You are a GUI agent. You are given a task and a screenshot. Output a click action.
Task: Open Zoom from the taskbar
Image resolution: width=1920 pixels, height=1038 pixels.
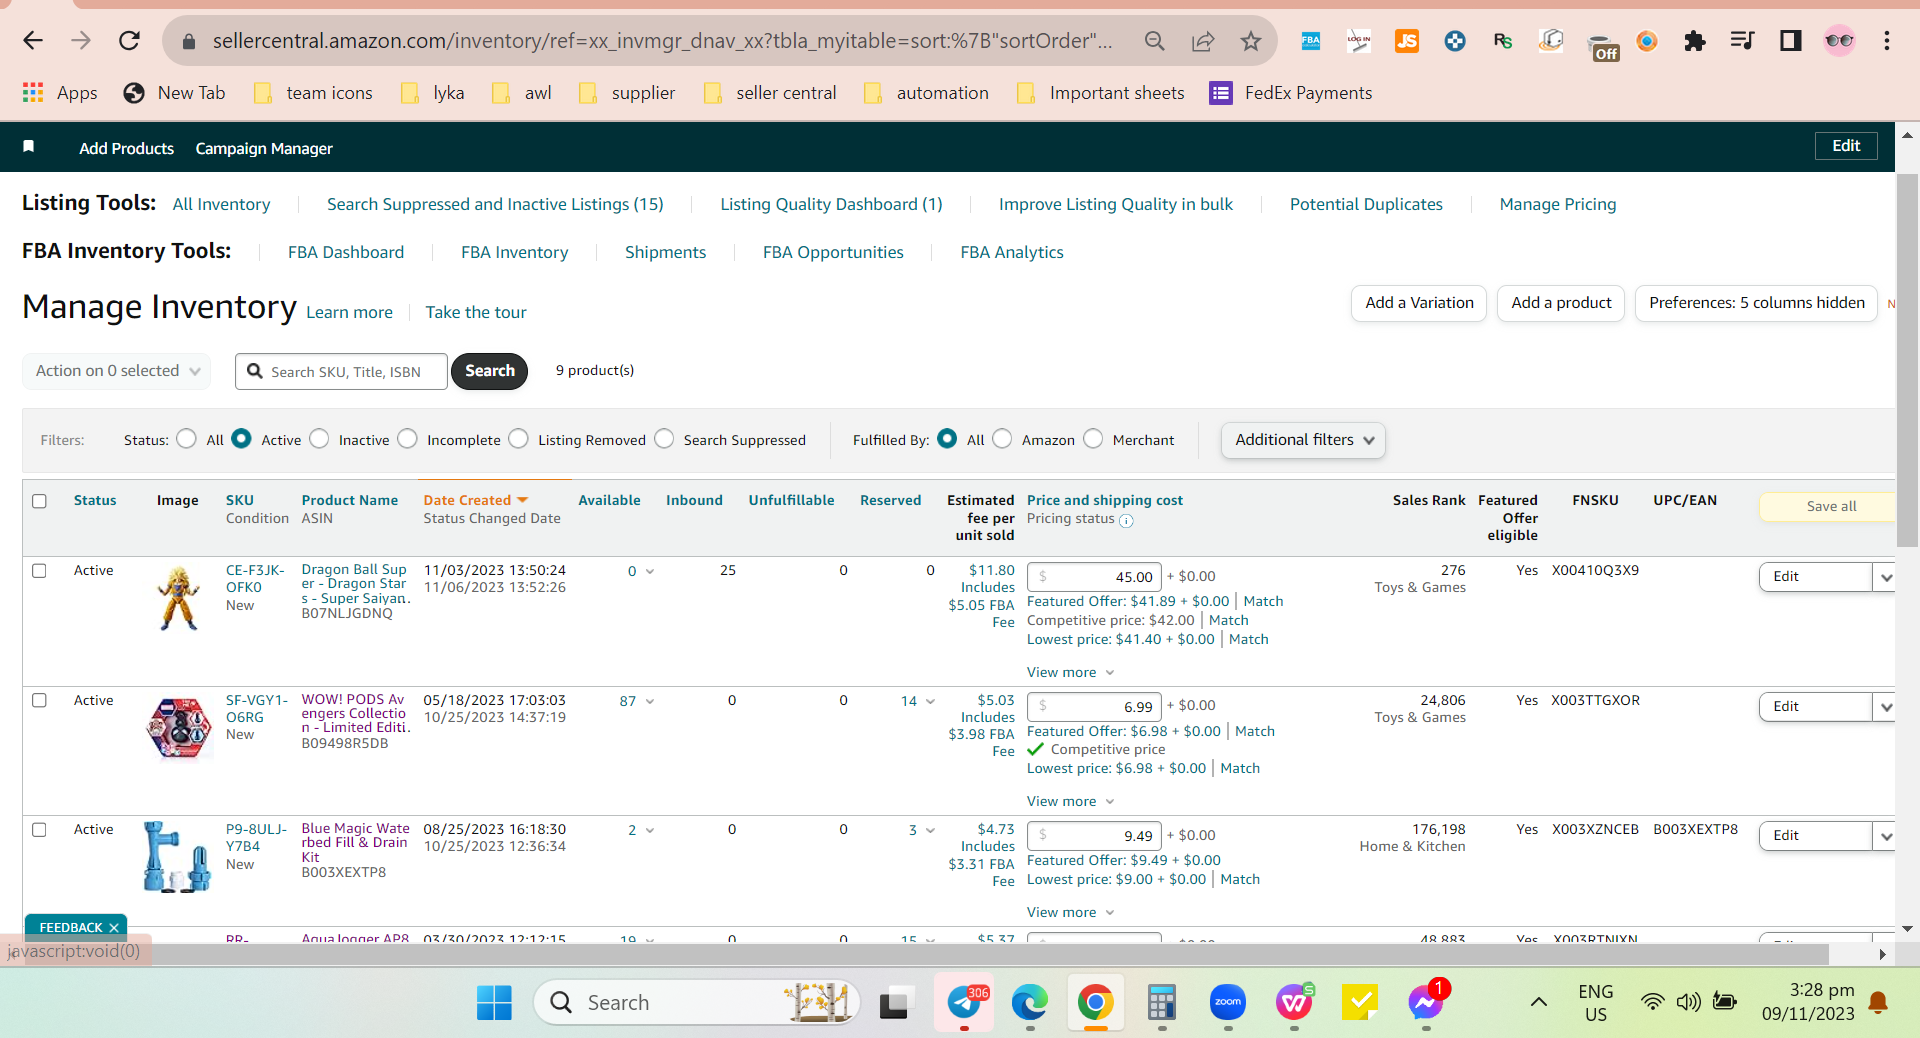[x=1228, y=1002]
